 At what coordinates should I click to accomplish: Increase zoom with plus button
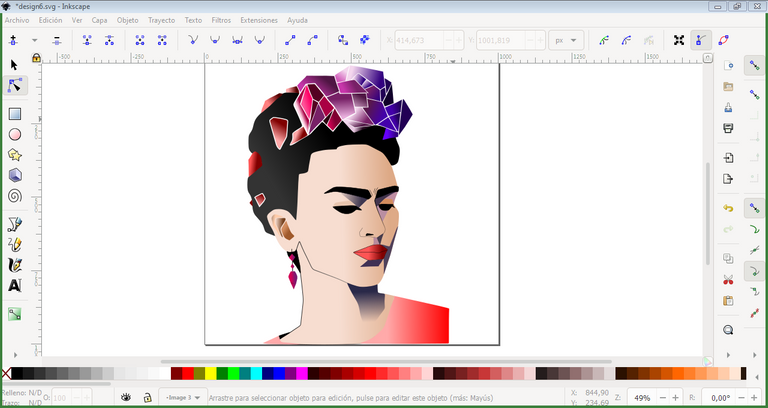675,398
